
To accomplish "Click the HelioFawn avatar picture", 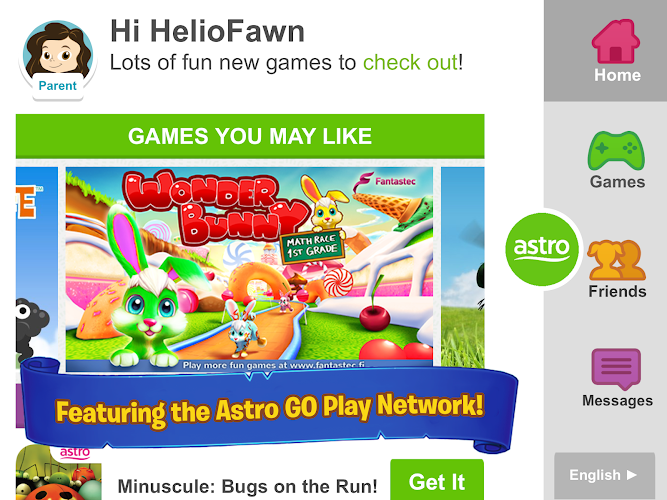I will coord(58,51).
